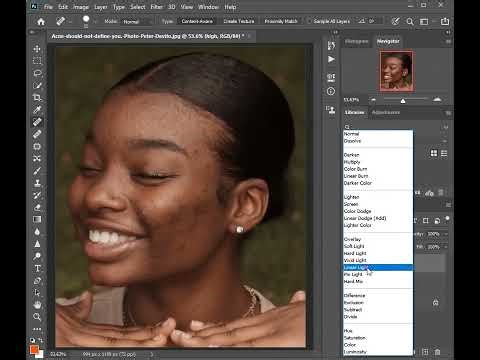Select the Pen tool
This screenshot has height=360, width=480.
coord(37,281)
